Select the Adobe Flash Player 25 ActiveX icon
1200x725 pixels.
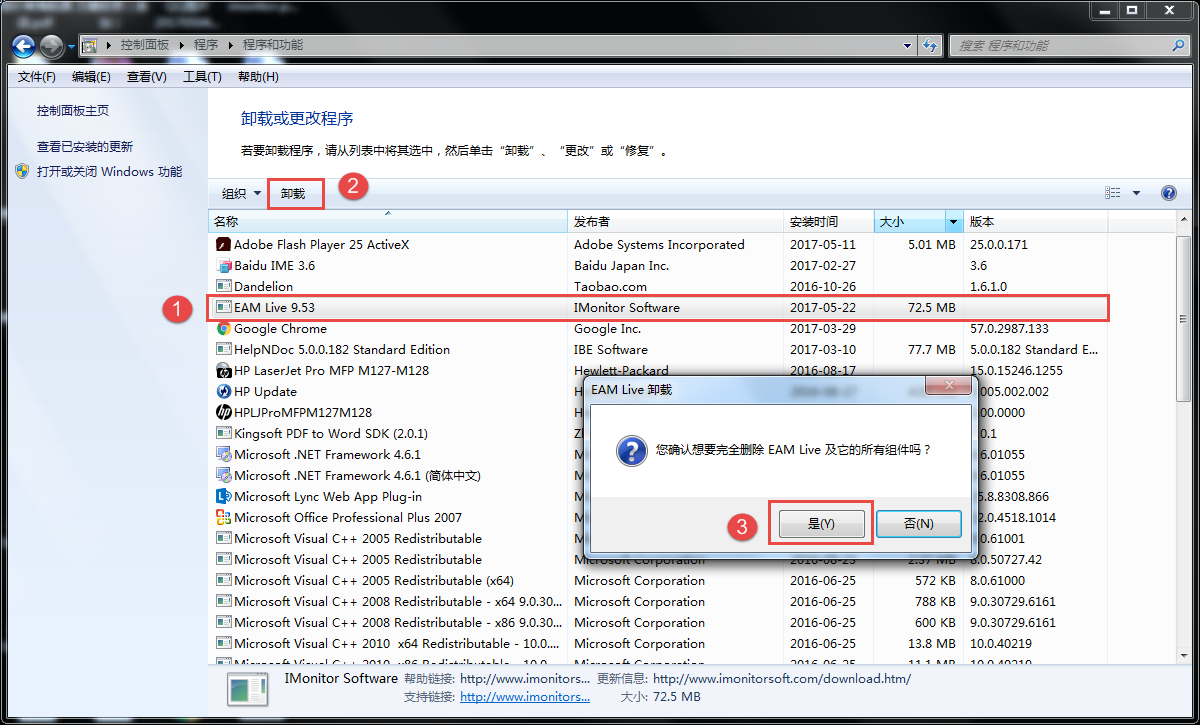coord(224,244)
